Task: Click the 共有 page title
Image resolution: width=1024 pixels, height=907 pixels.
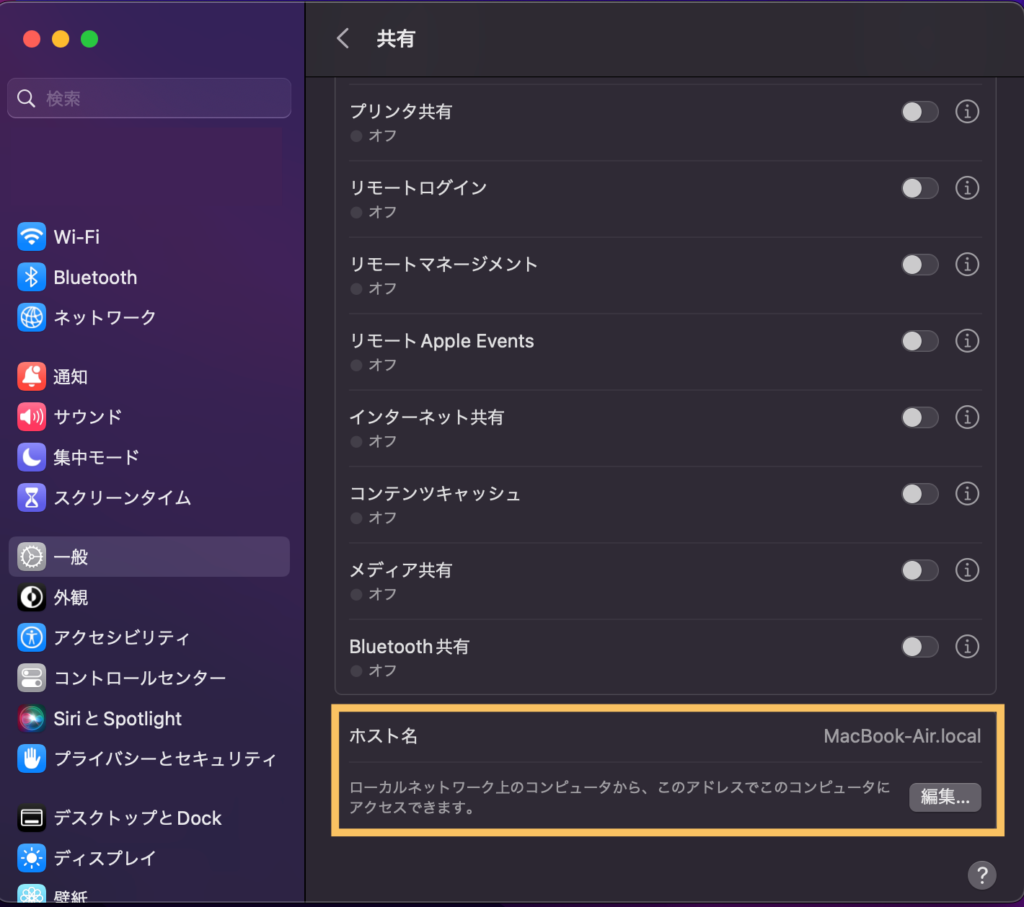Action: click(396, 39)
